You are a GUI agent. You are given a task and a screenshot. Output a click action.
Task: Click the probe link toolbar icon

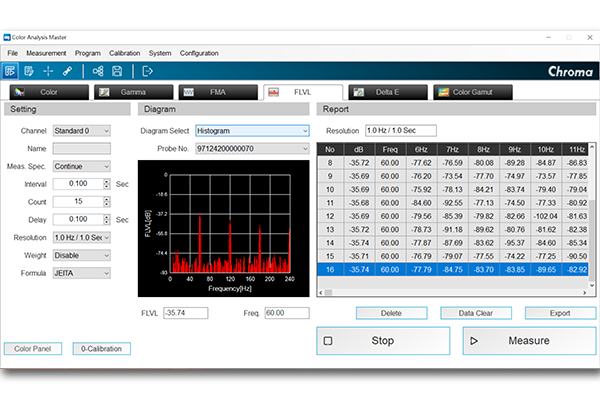(67, 71)
